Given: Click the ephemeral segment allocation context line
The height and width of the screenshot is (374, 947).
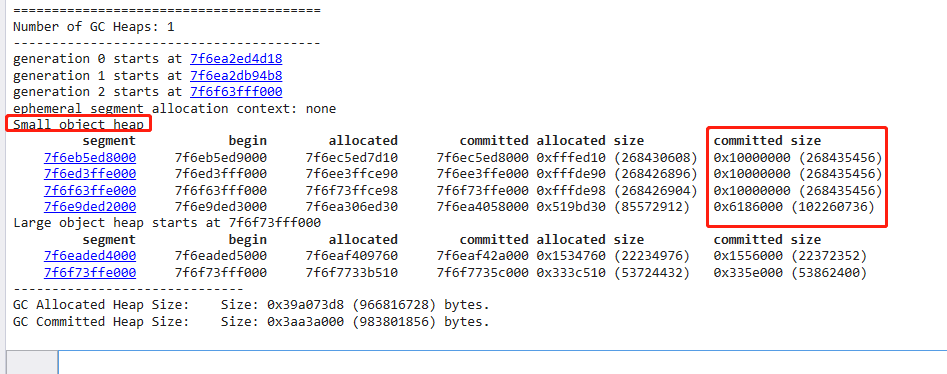Looking at the screenshot, I should click(x=175, y=109).
